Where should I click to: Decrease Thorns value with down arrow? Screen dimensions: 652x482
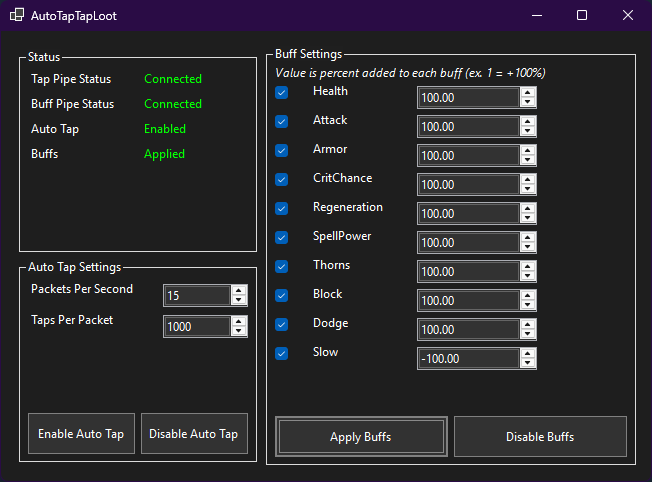(528, 277)
